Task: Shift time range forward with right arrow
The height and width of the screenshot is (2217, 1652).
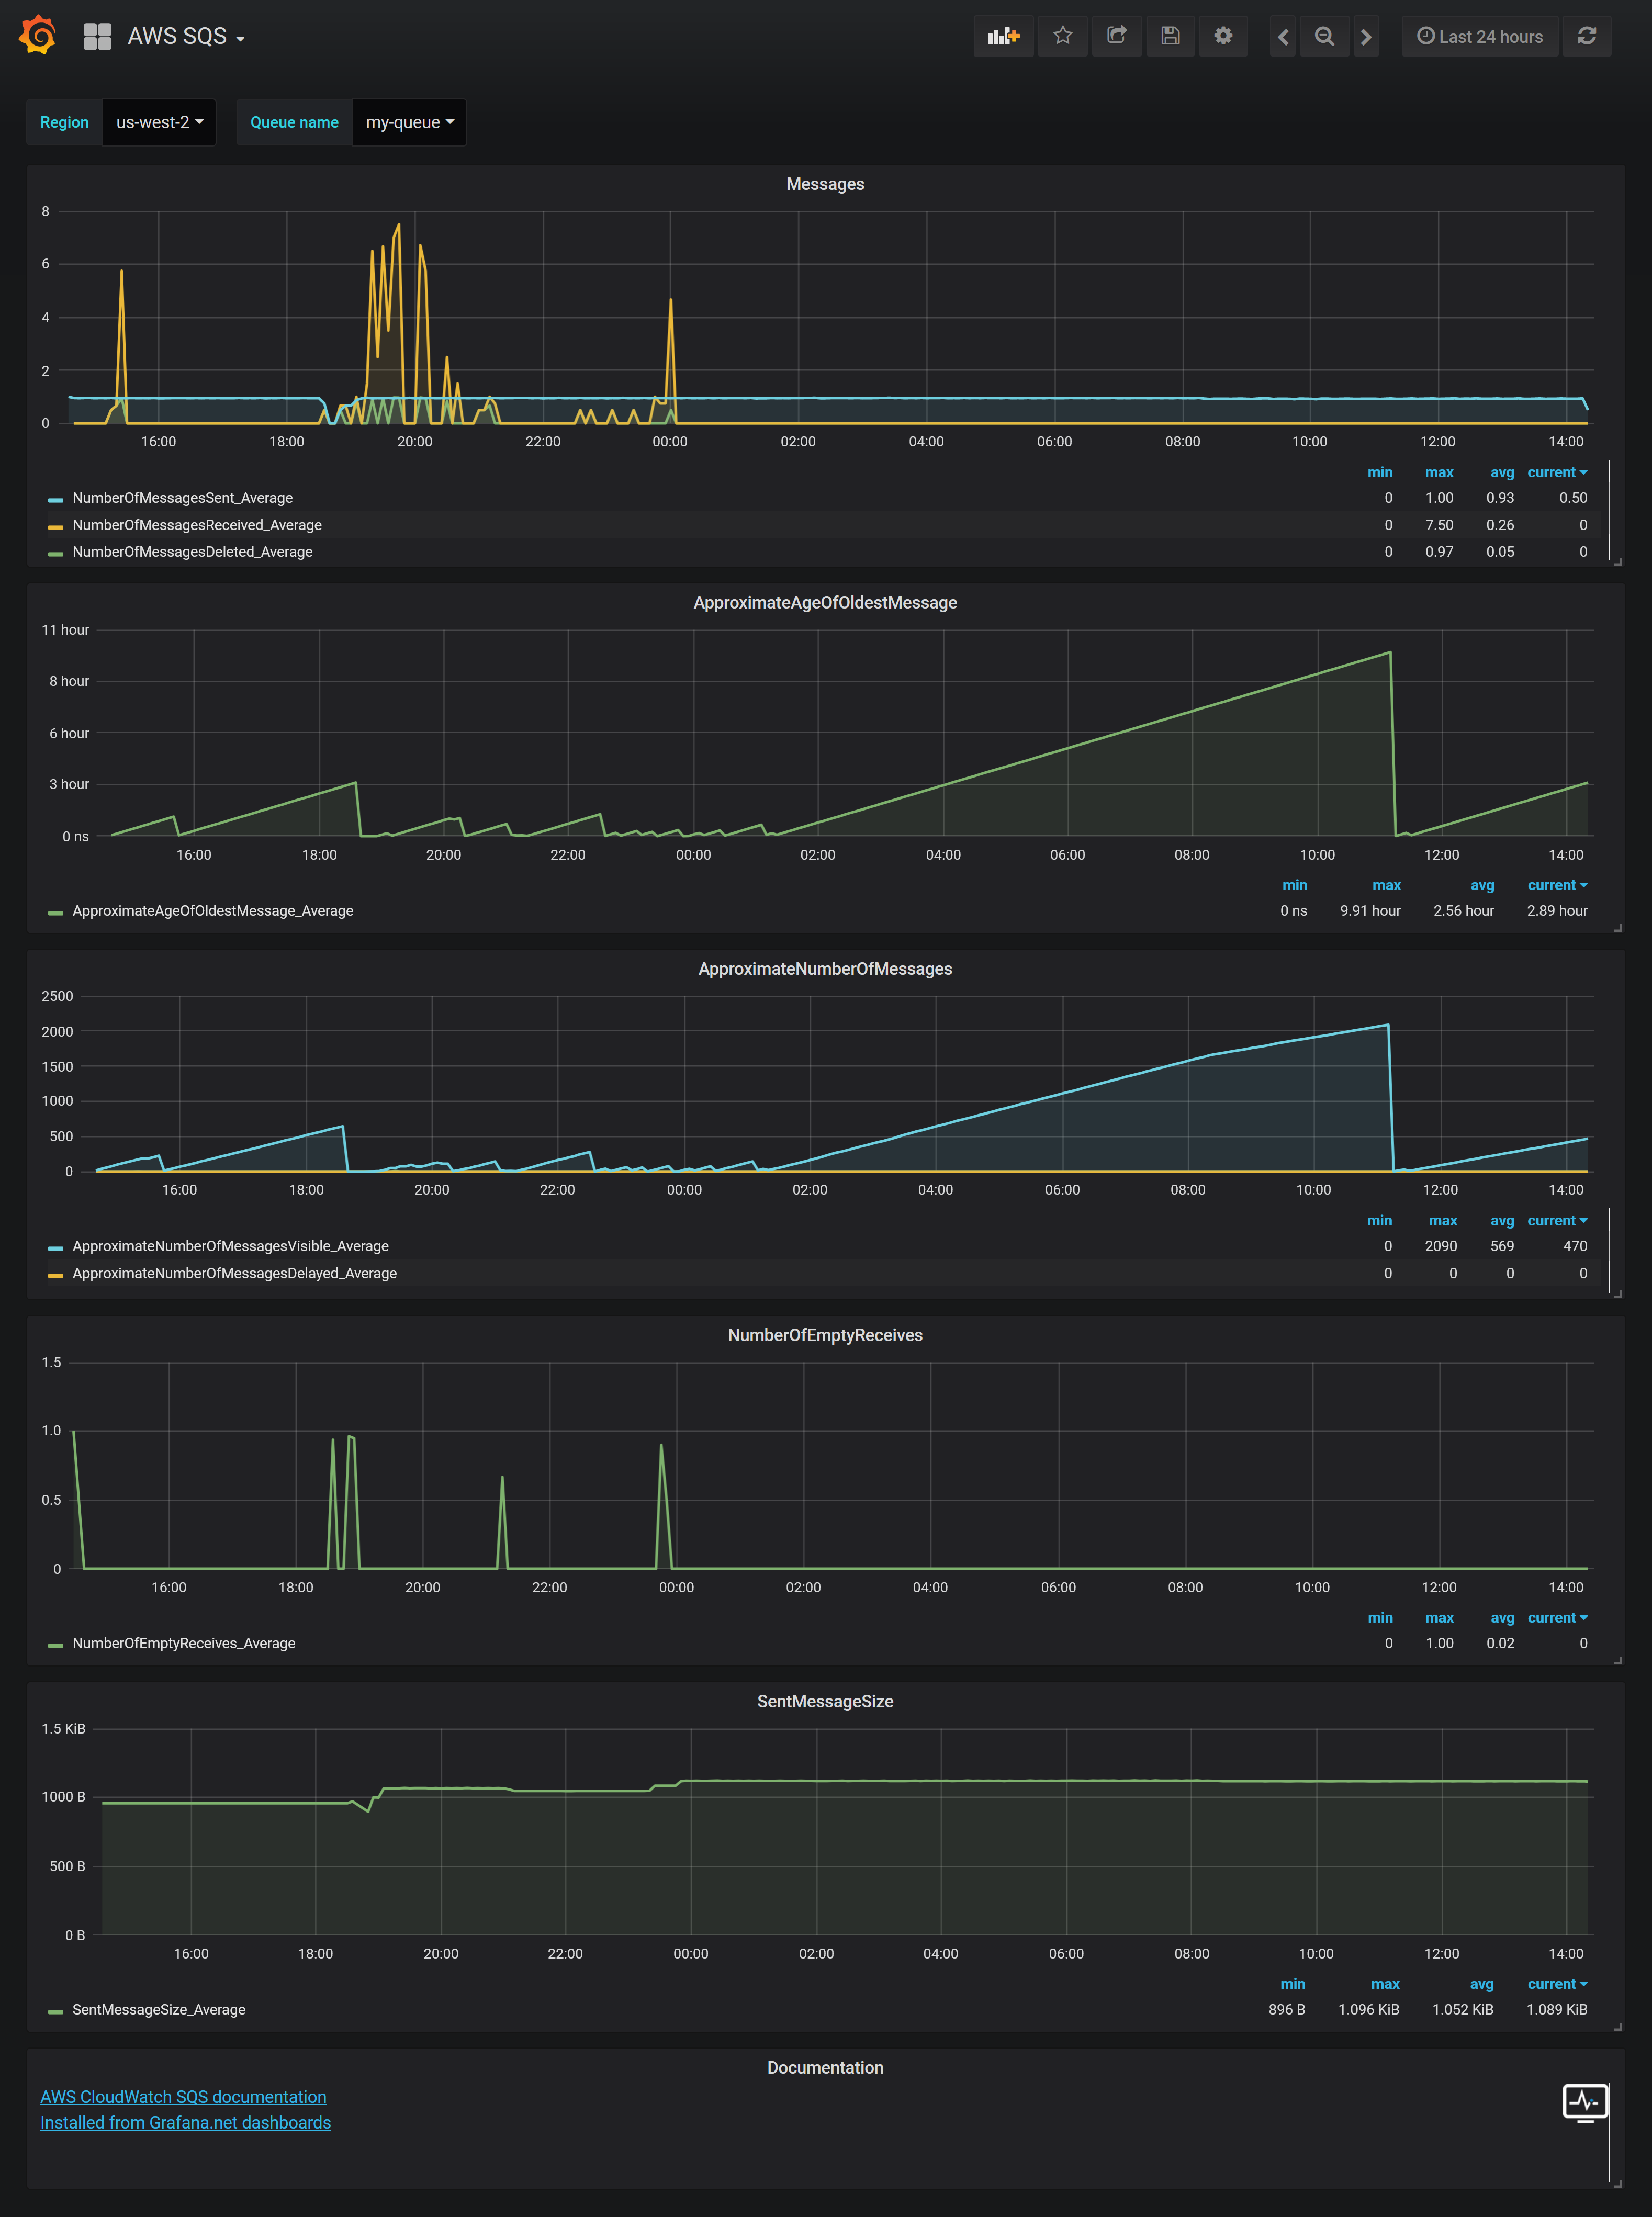Action: click(x=1366, y=36)
